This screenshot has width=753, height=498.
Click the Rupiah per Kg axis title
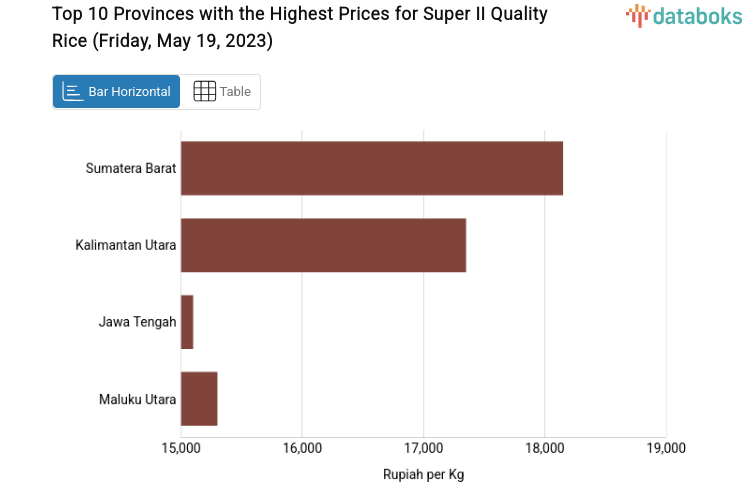[423, 474]
